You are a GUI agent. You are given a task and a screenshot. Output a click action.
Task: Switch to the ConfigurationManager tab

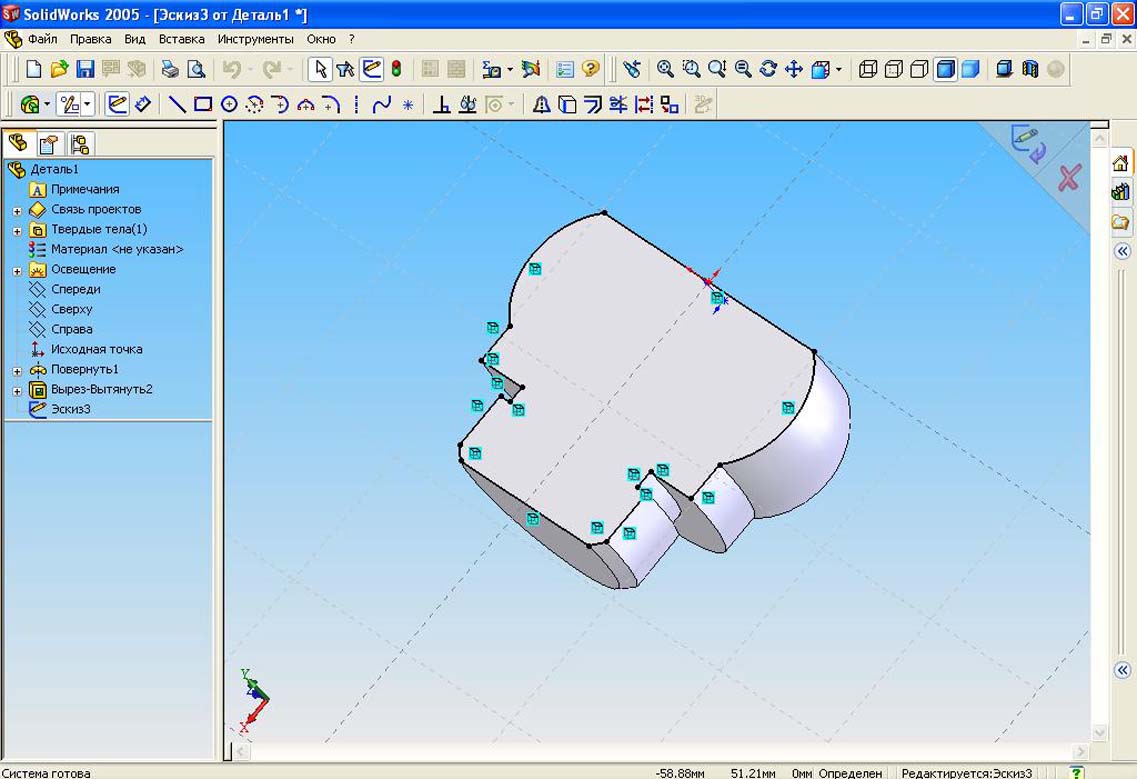pyautogui.click(x=80, y=144)
